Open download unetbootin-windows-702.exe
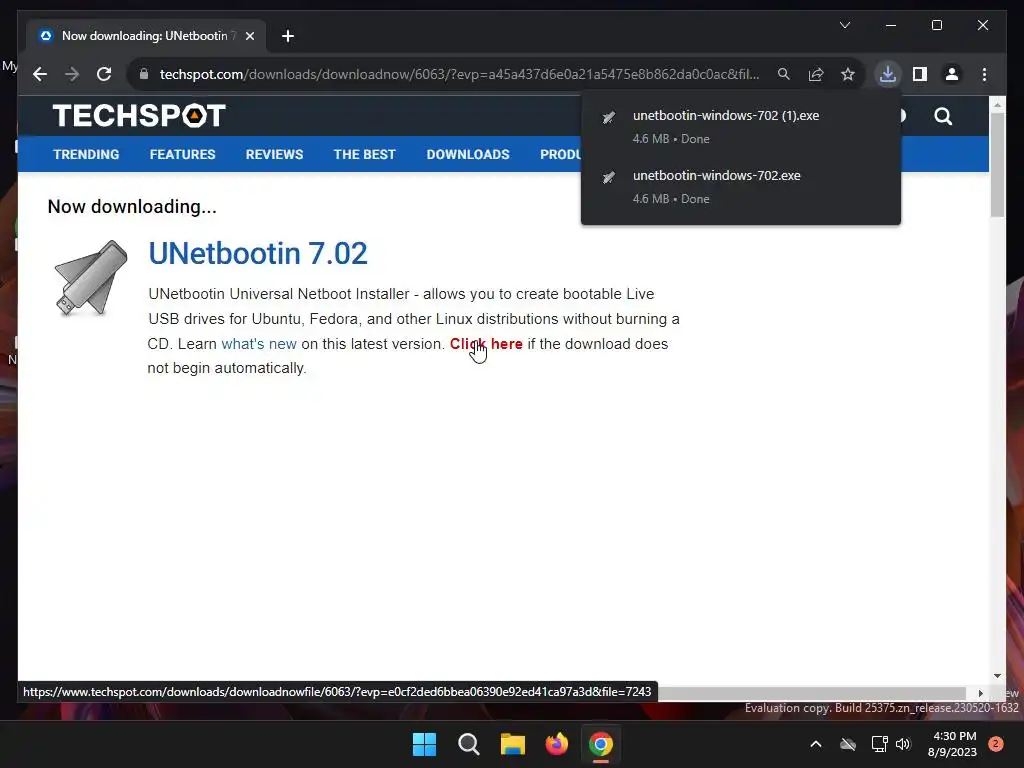Image resolution: width=1024 pixels, height=768 pixels. [741, 187]
